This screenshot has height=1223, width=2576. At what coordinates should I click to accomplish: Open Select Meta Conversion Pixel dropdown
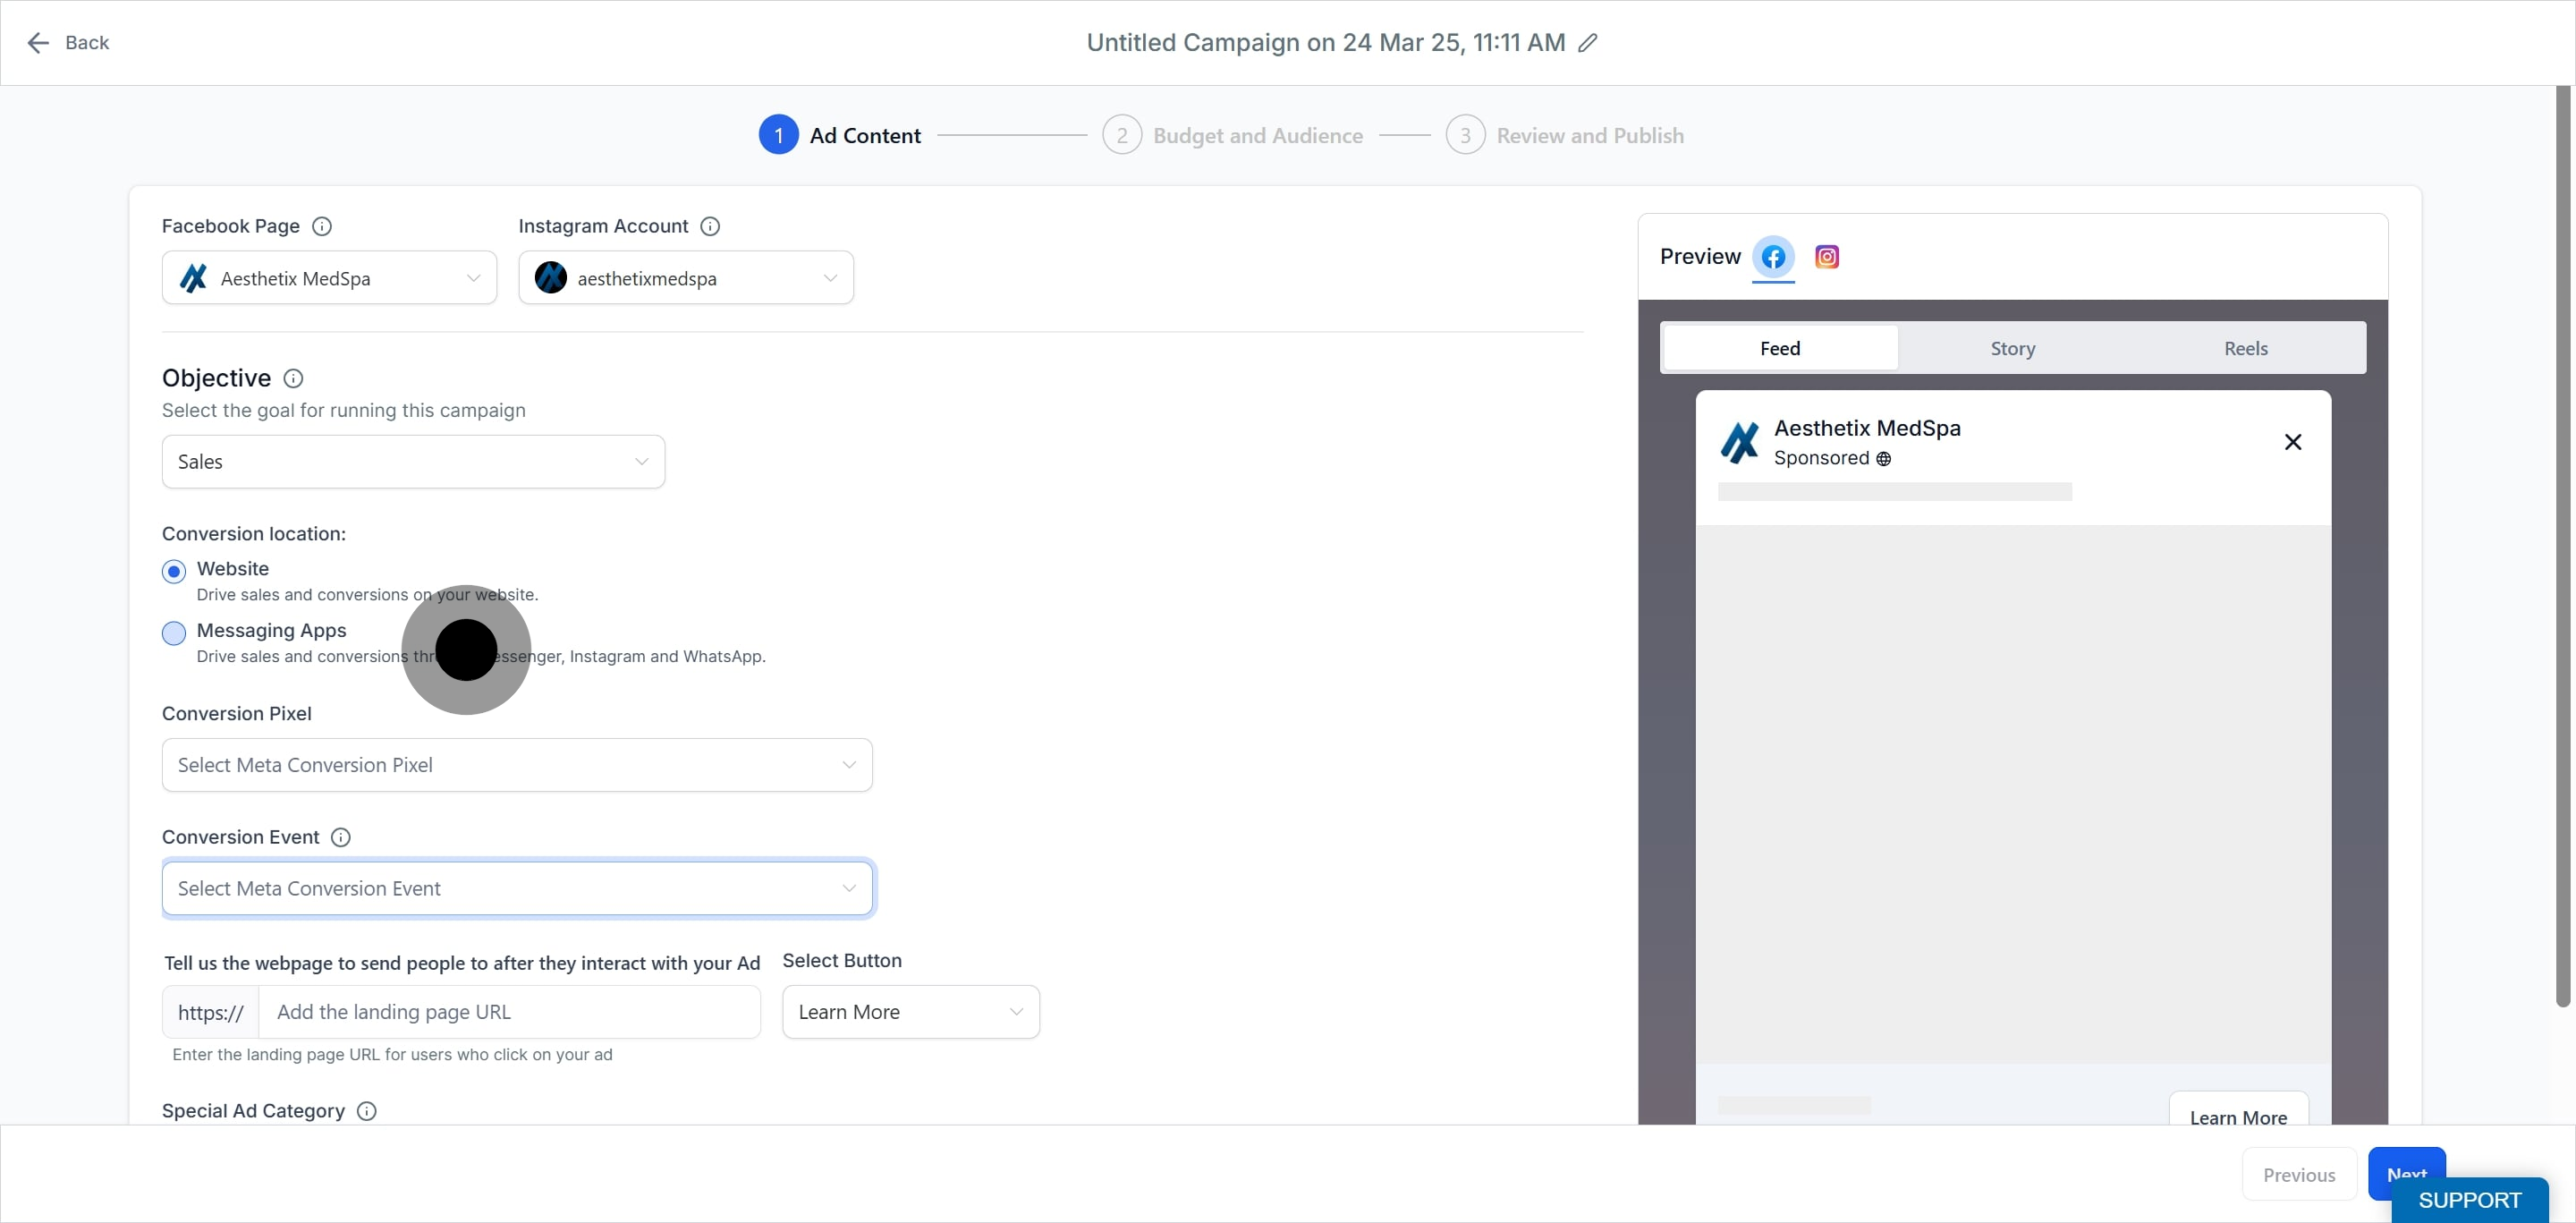coord(517,766)
